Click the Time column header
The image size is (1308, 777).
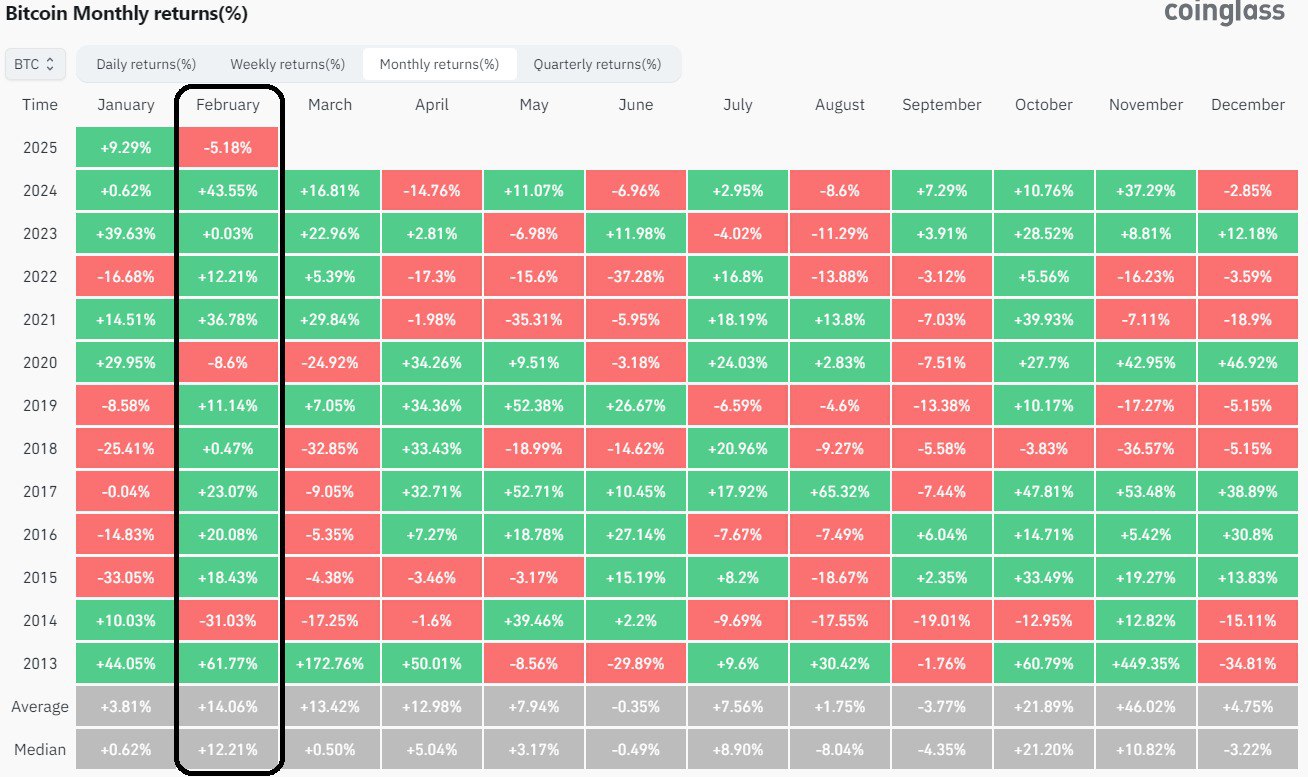[x=40, y=105]
